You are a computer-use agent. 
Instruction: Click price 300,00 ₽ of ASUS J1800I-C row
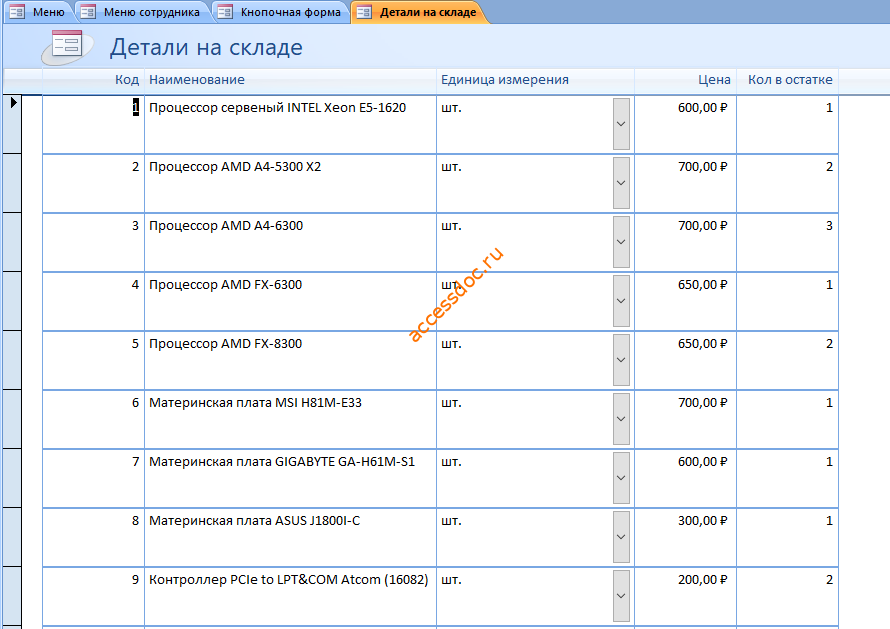click(x=685, y=538)
